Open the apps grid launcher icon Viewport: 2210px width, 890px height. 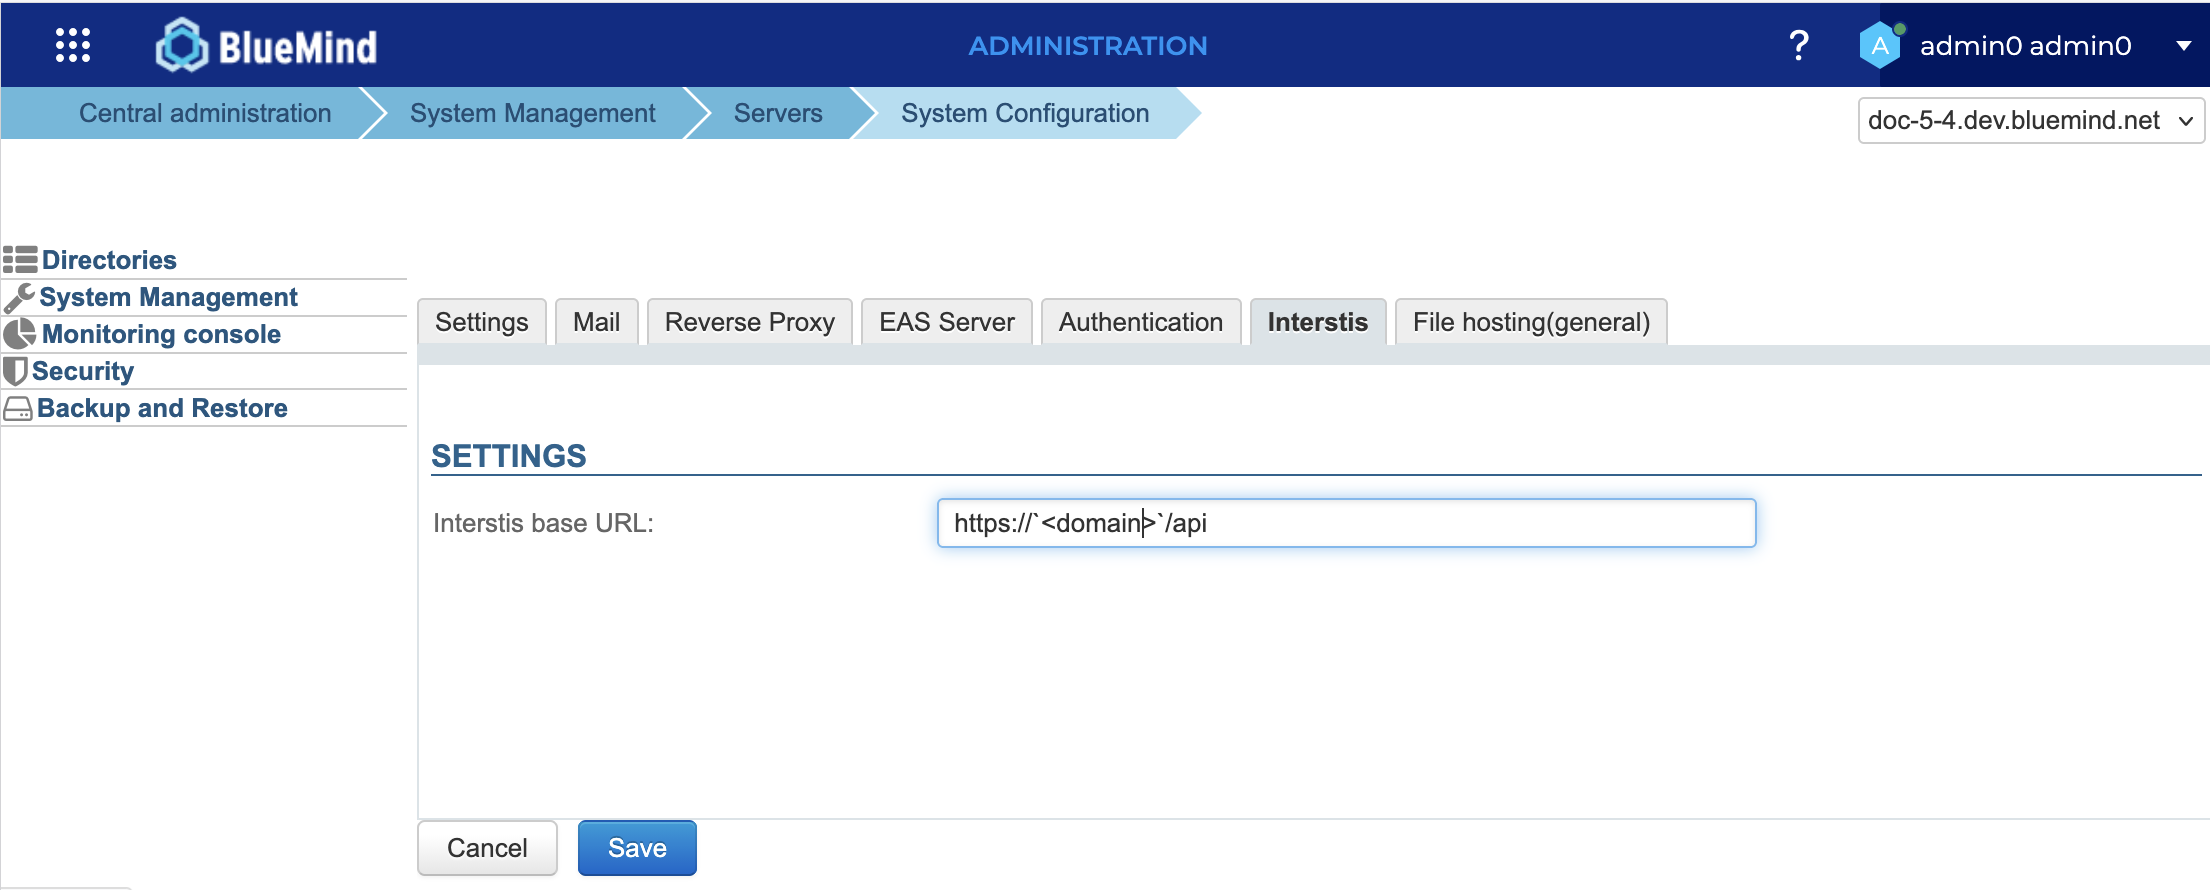pyautogui.click(x=73, y=45)
